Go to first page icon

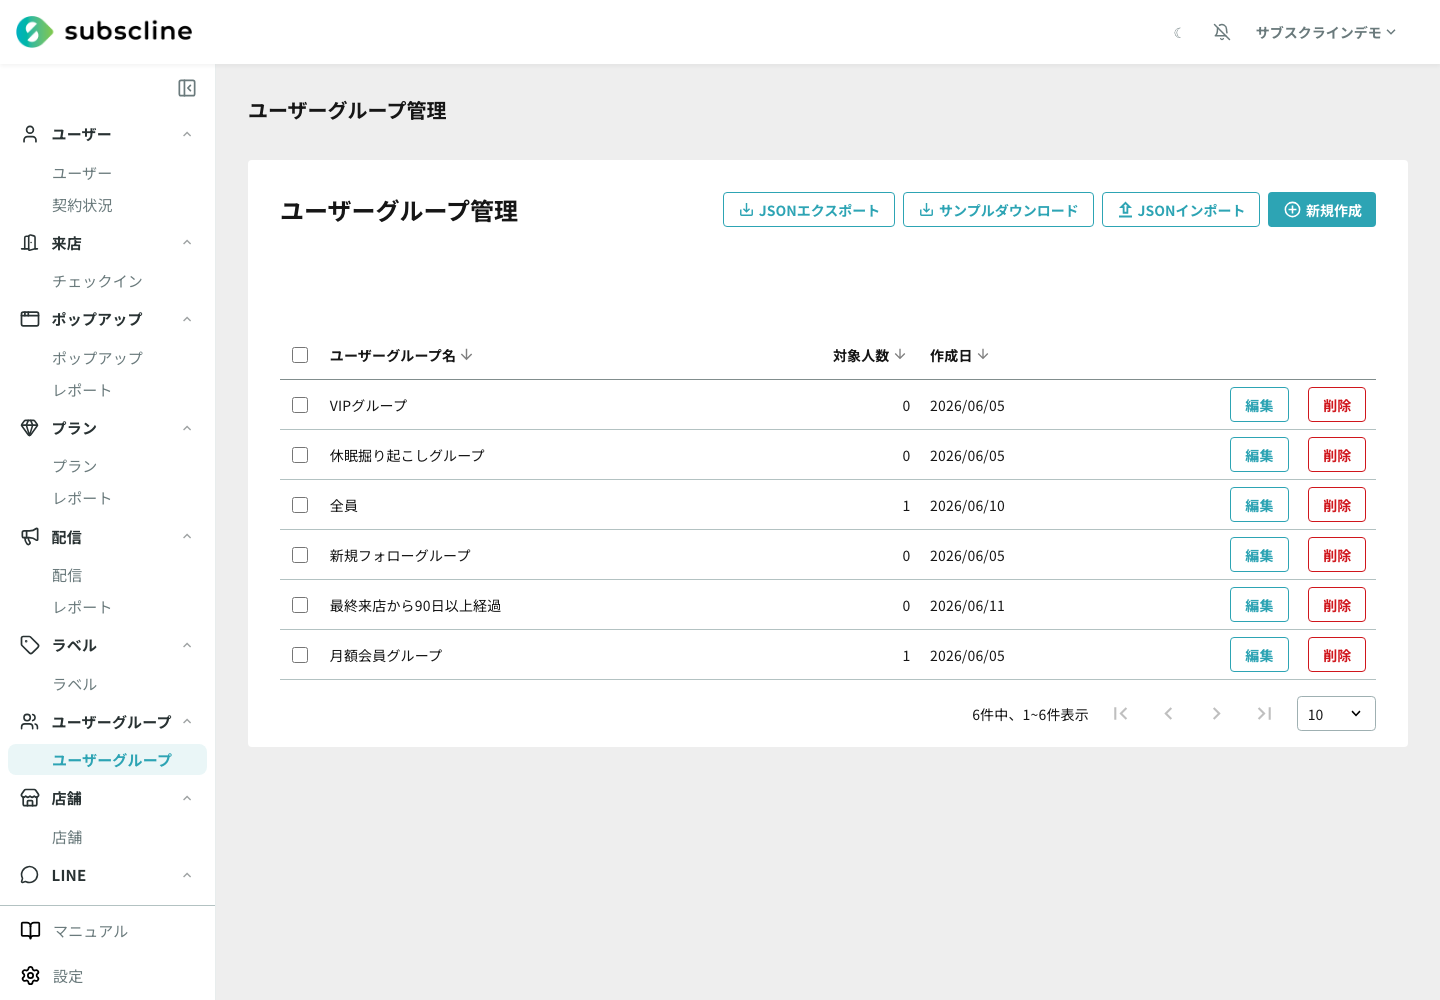1121,714
